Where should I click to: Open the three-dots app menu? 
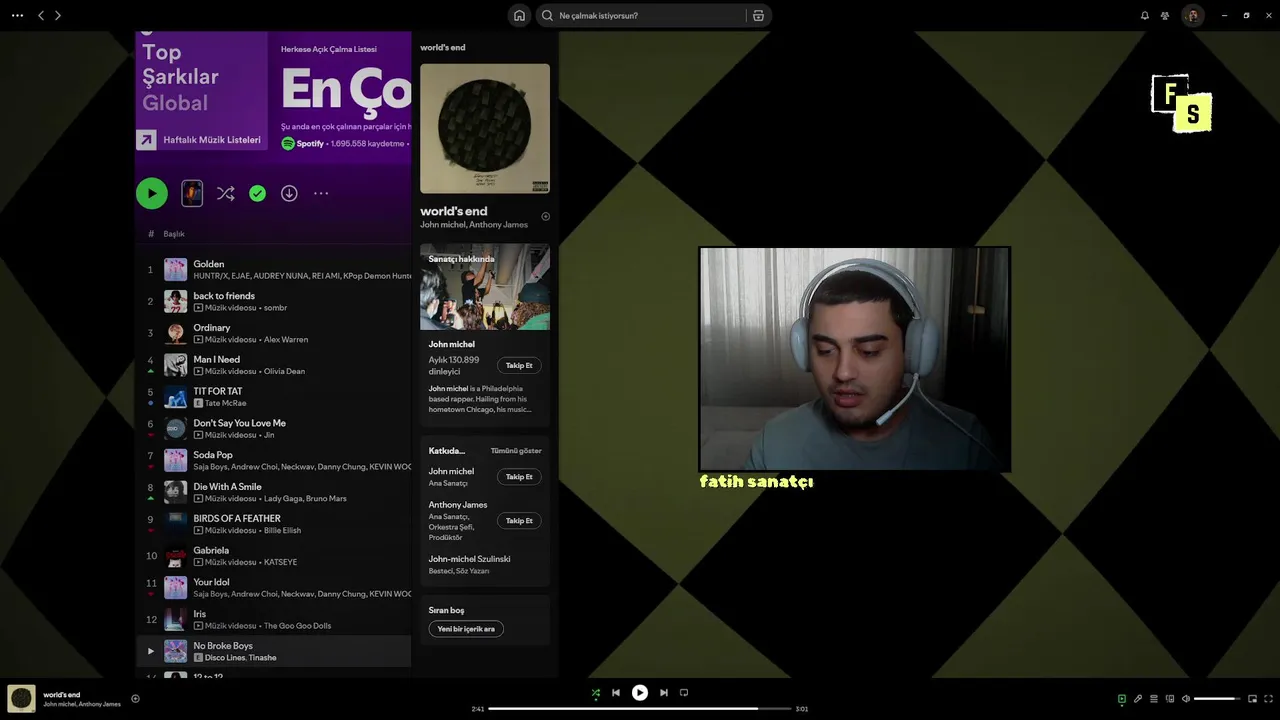point(17,15)
